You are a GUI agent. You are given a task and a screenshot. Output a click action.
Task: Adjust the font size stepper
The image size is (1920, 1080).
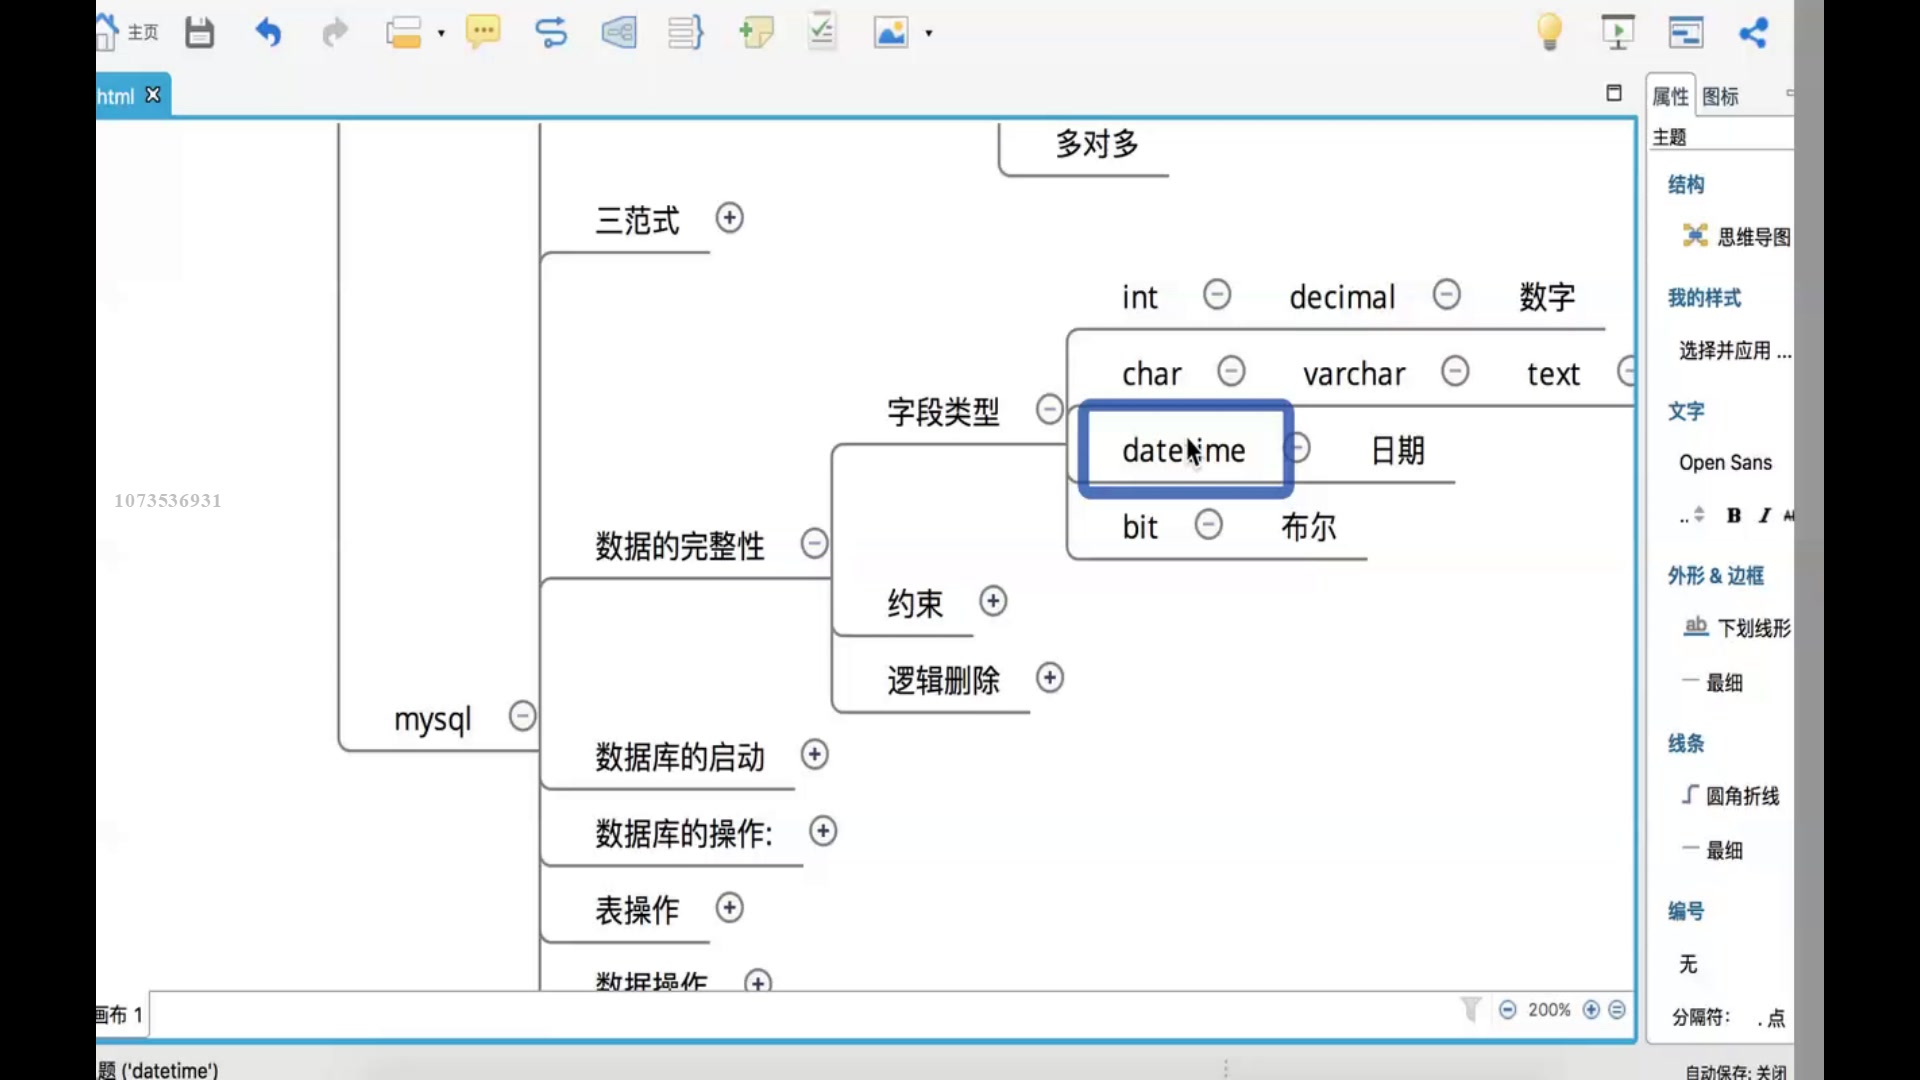click(x=1698, y=515)
